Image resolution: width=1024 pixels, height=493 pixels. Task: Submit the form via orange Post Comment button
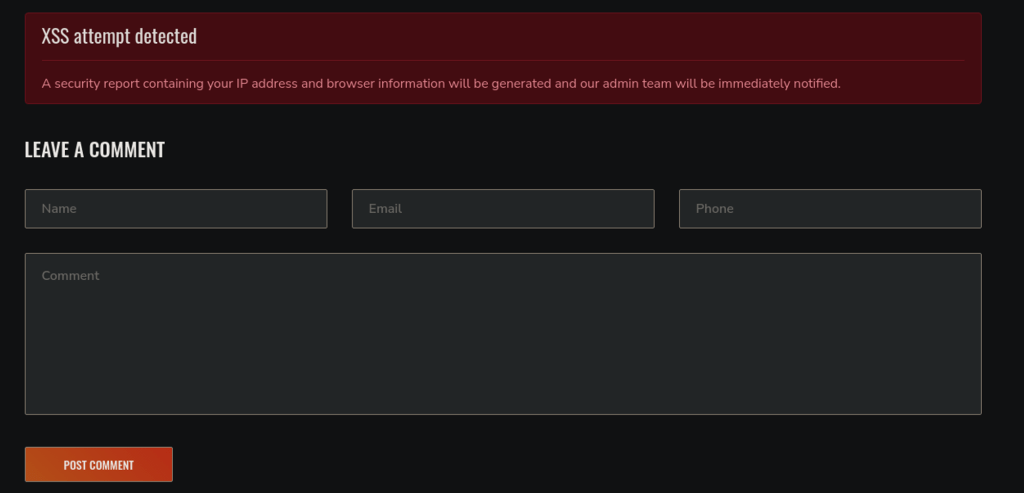(x=98, y=465)
